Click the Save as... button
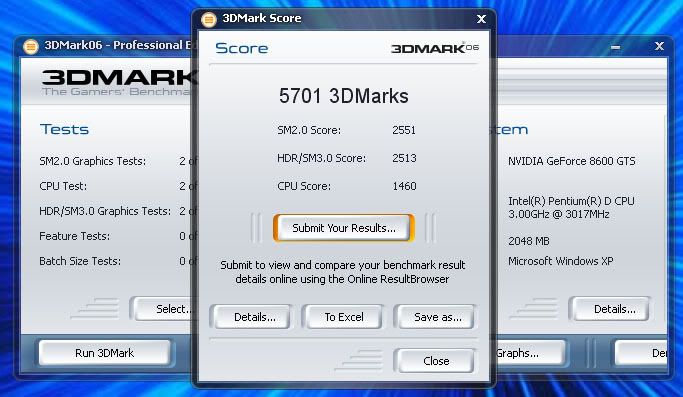The width and height of the screenshot is (683, 397). click(437, 317)
